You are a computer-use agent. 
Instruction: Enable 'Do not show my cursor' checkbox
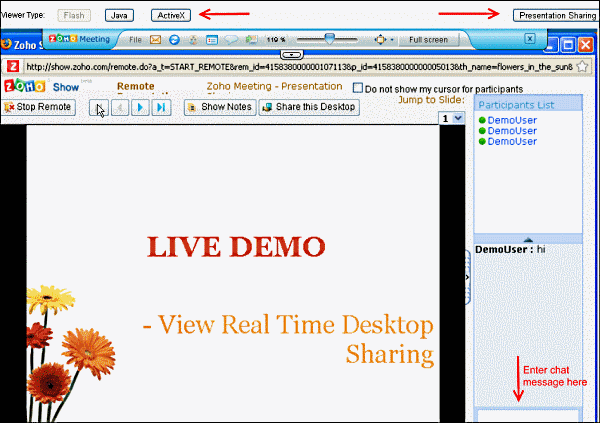pyautogui.click(x=359, y=88)
